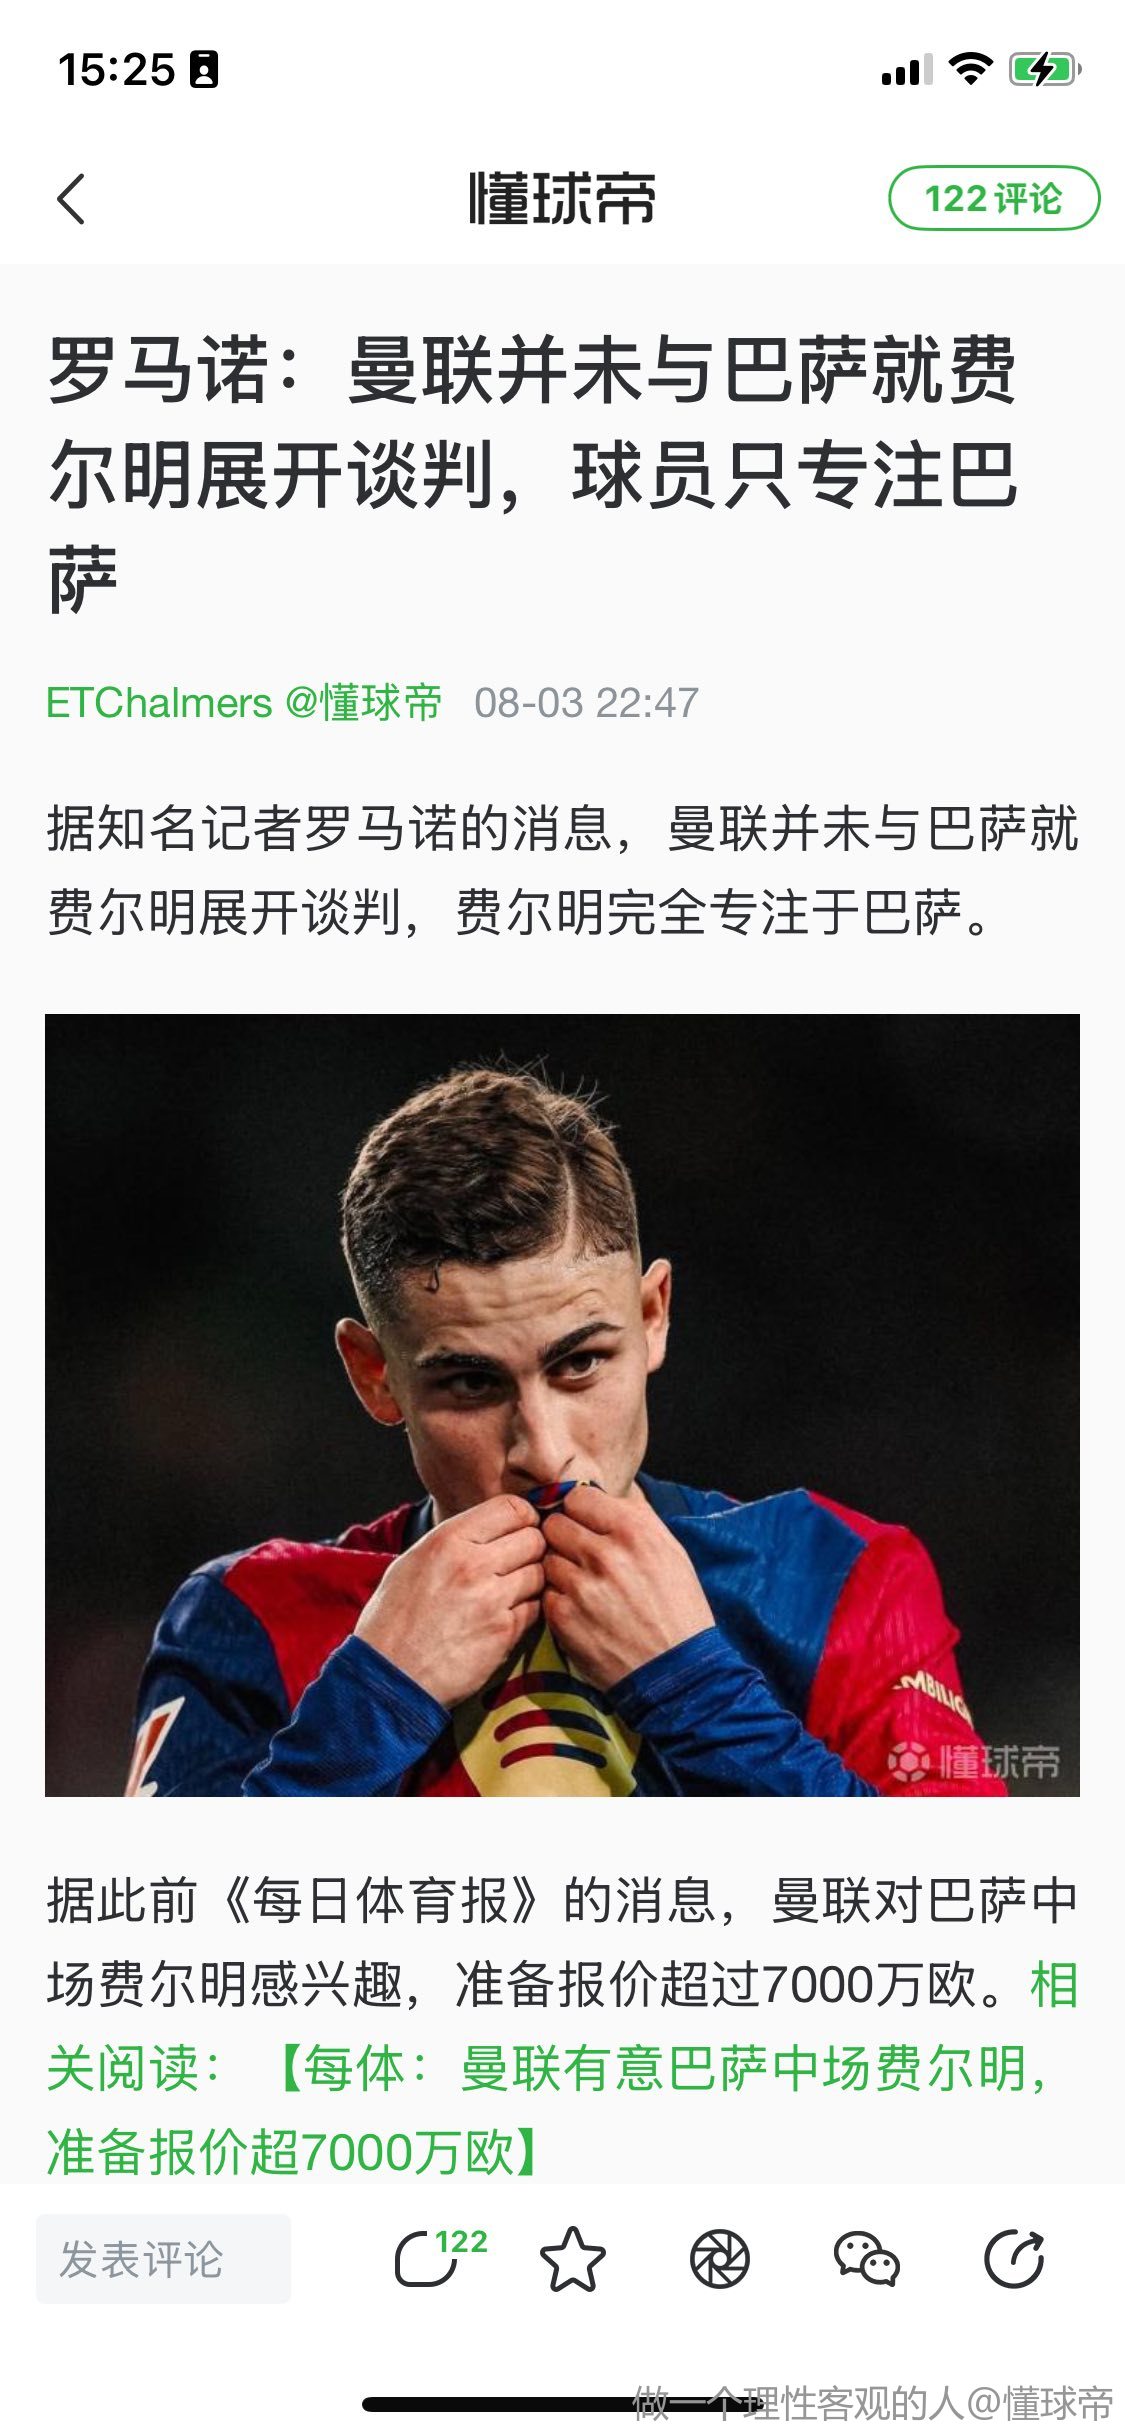The width and height of the screenshot is (1125, 2436).
Task: Tap the home indicator bar
Action: click(x=562, y=2404)
